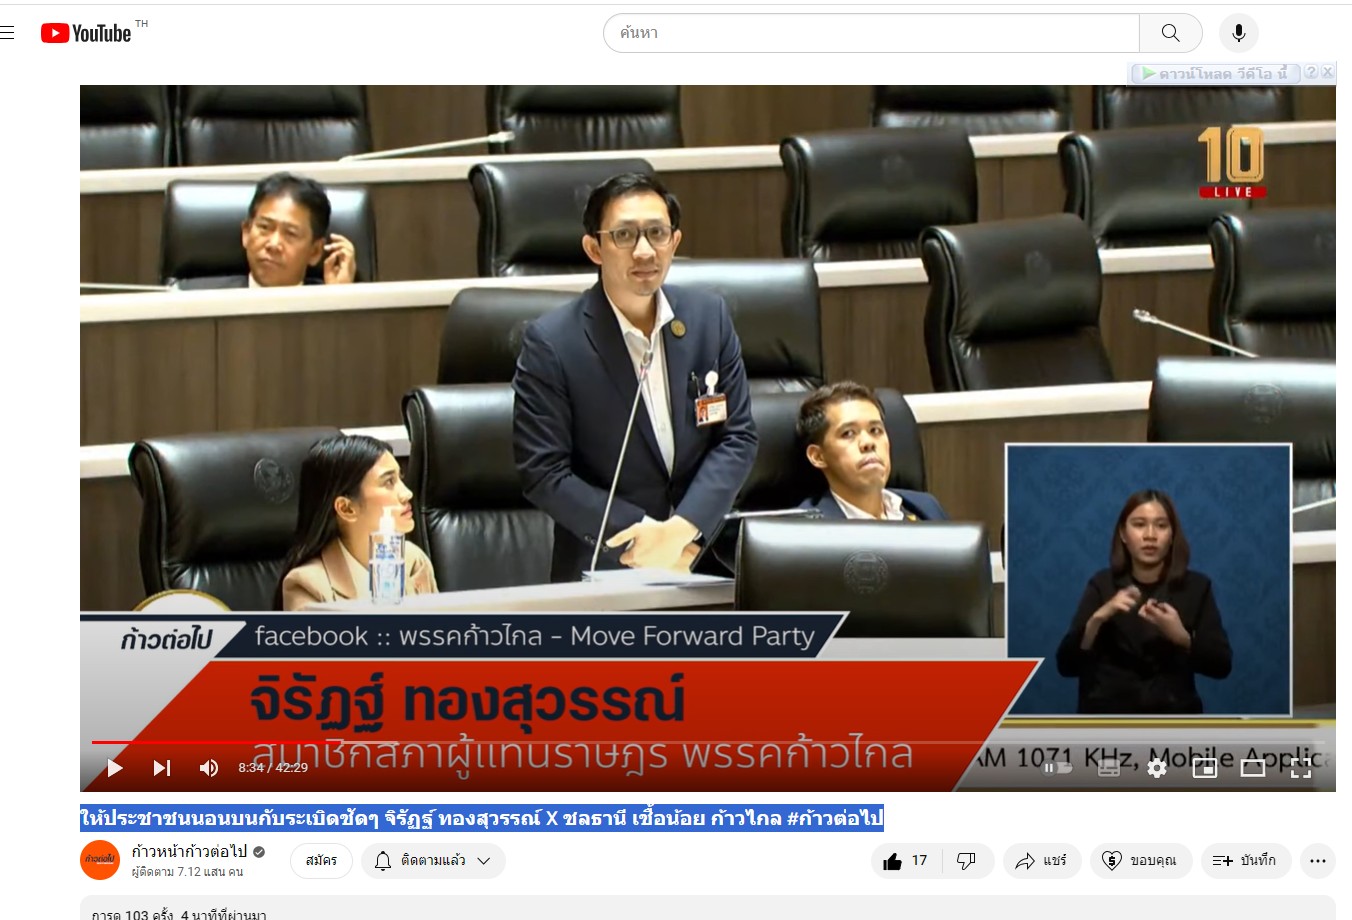Click the video timestamp 8:34 / 42:29
The width and height of the screenshot is (1352, 920).
coord(273,768)
